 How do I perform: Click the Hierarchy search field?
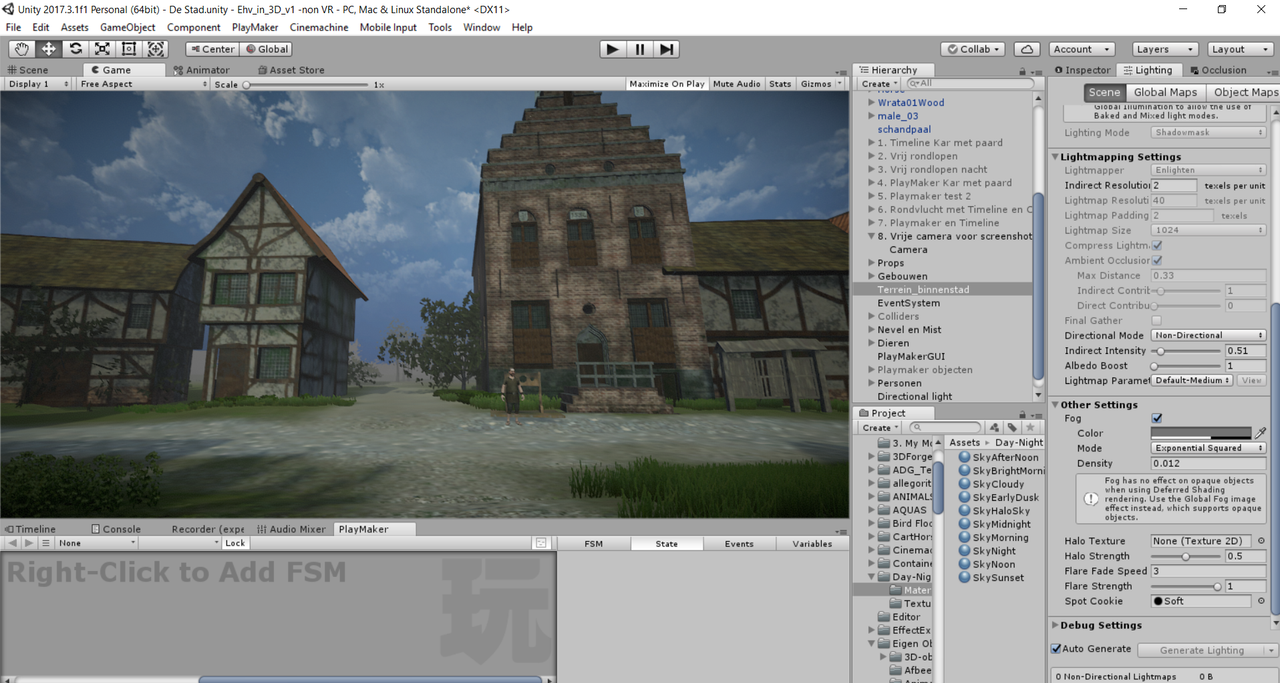pyautogui.click(x=970, y=84)
